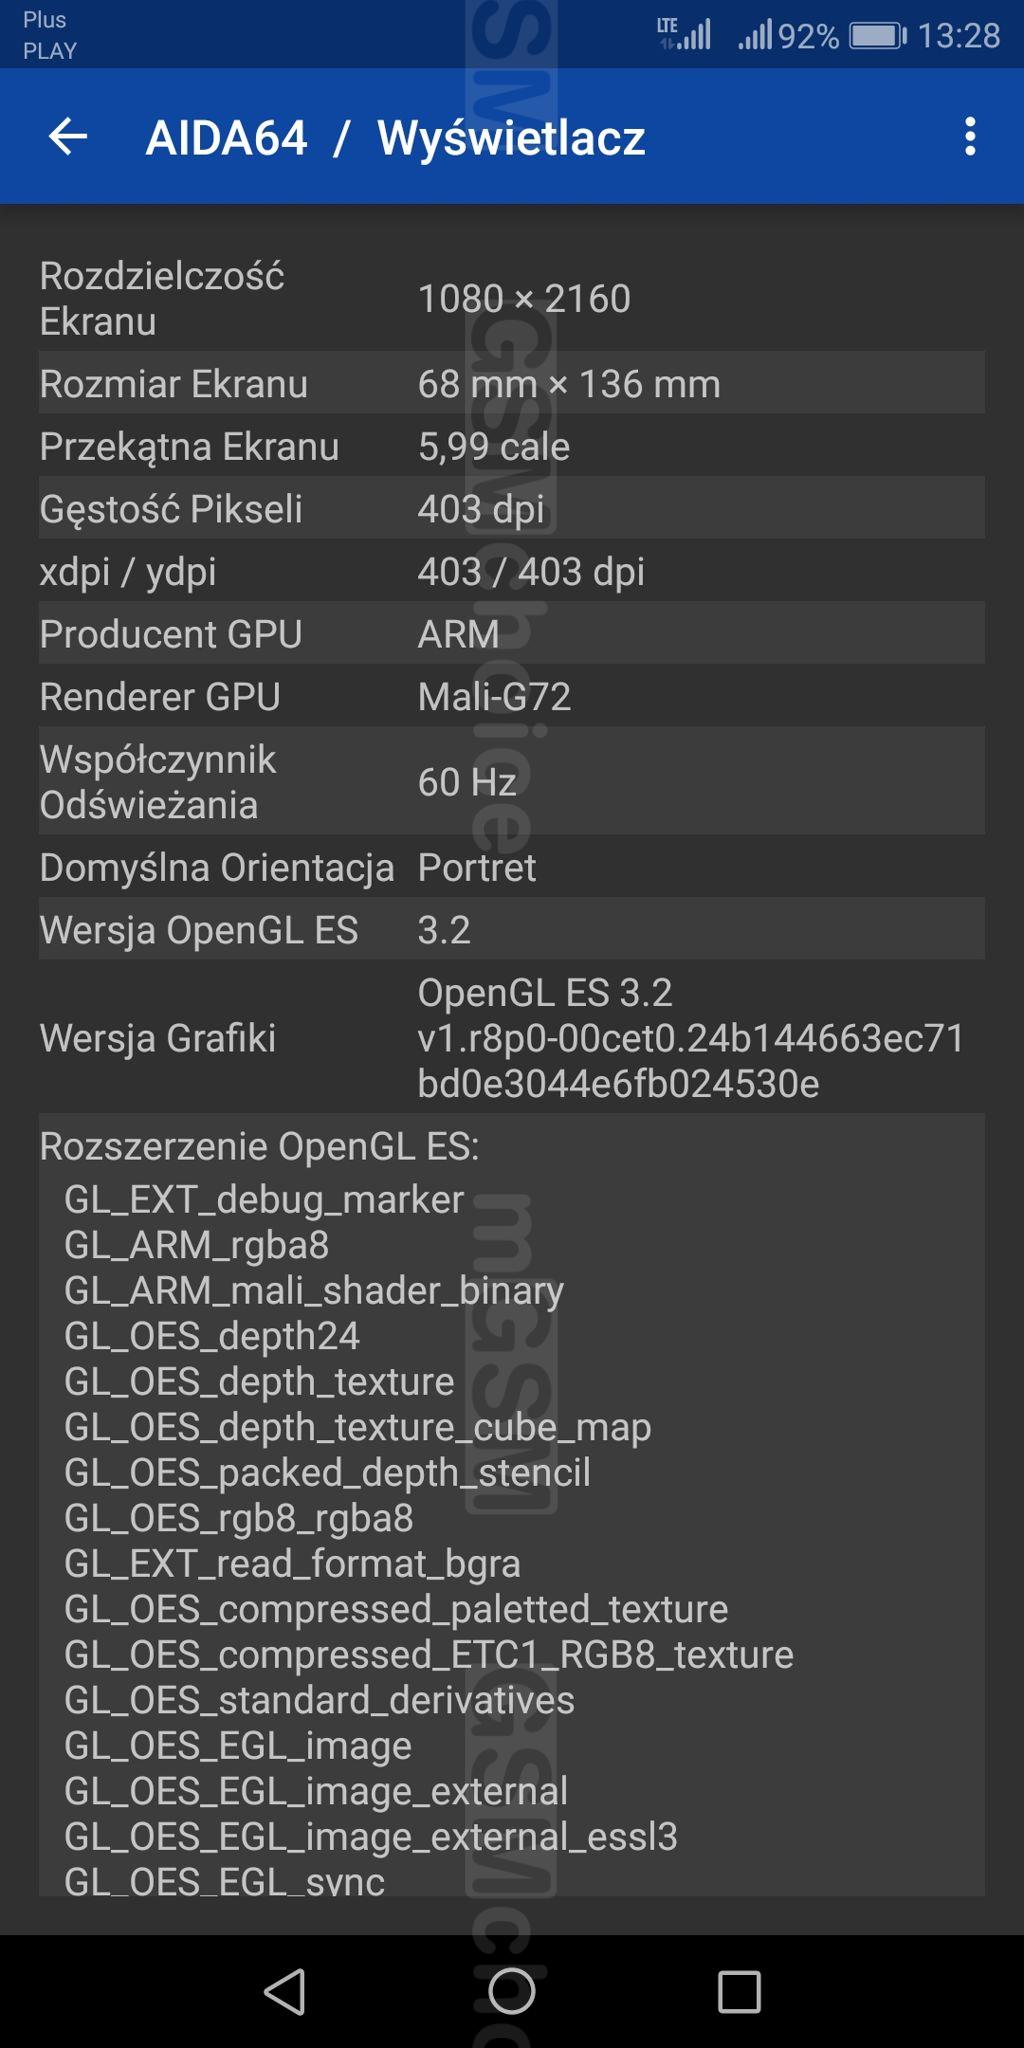Viewport: 1024px width, 2048px height.
Task: Tap the second SIM signal bars icon
Action: coord(755,36)
